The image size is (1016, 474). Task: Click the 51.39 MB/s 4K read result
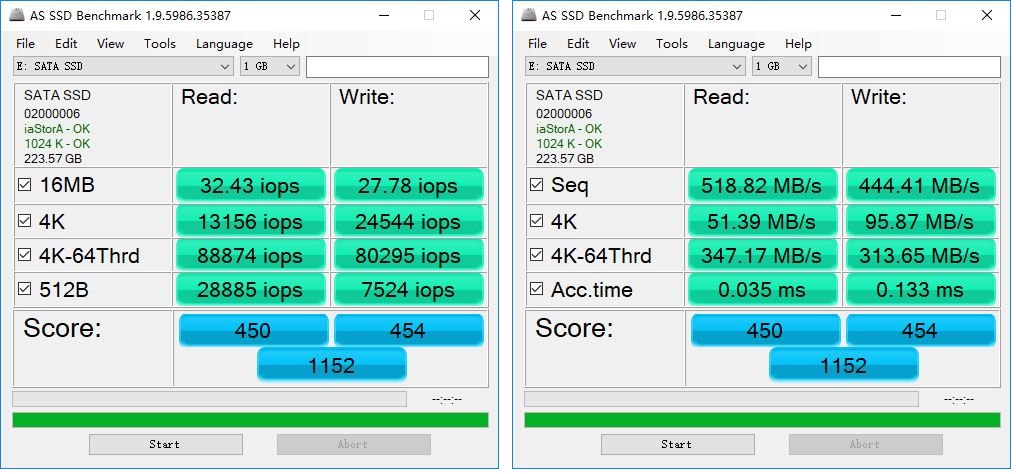763,221
